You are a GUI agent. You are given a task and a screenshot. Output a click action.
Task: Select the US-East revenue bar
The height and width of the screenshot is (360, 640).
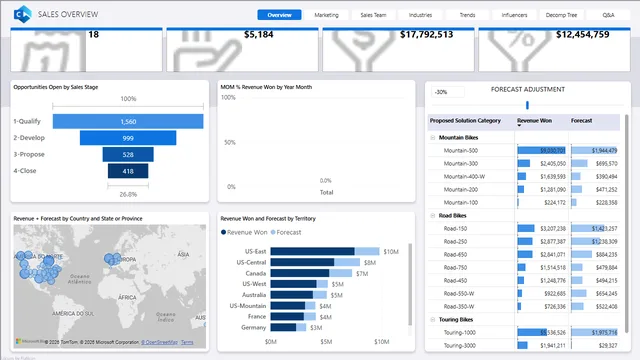pyautogui.click(x=312, y=251)
